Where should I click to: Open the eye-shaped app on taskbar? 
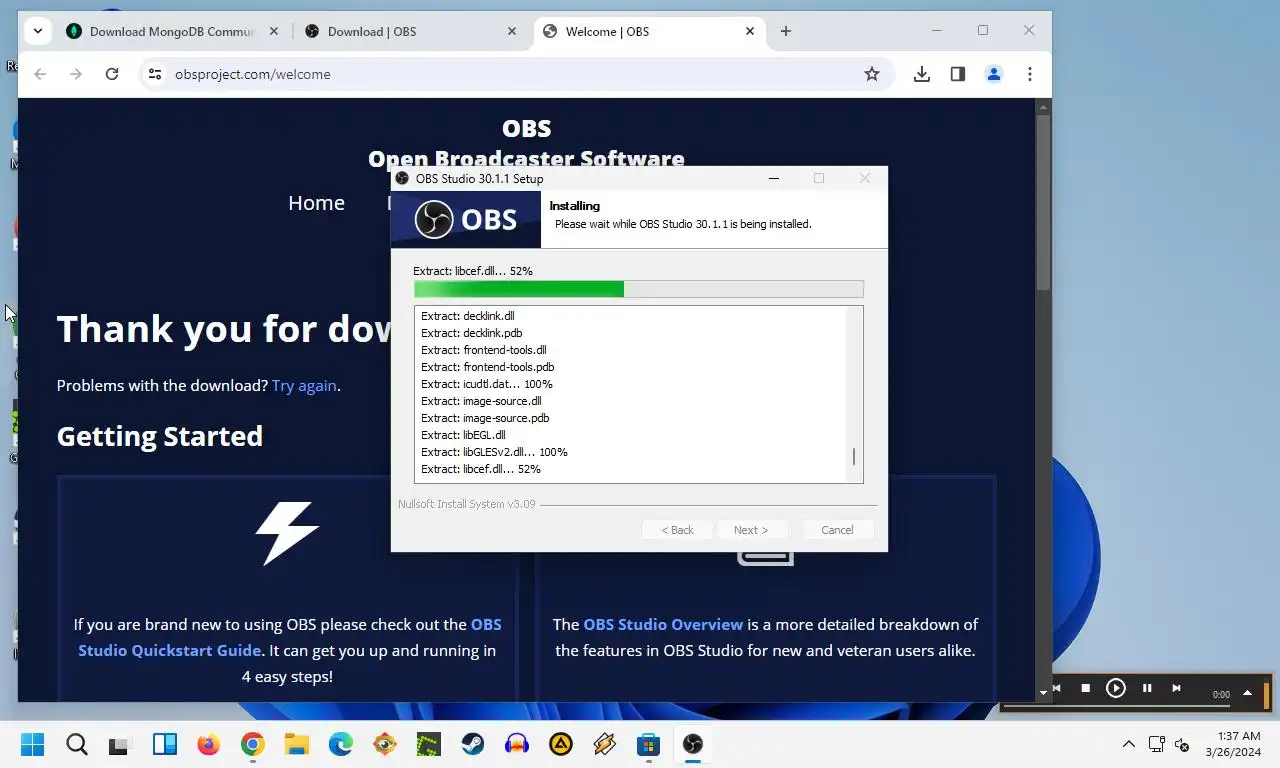tap(385, 744)
